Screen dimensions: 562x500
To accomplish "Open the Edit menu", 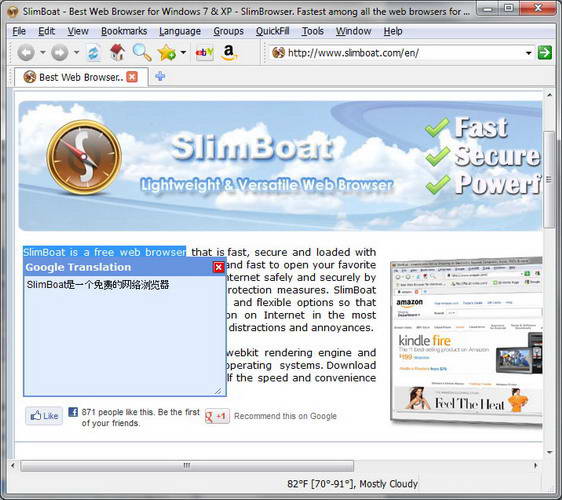I will (x=47, y=31).
